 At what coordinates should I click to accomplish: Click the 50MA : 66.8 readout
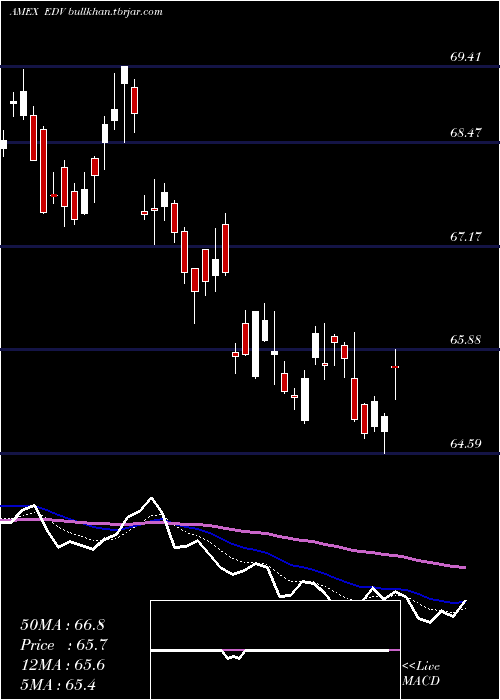click(x=62, y=625)
